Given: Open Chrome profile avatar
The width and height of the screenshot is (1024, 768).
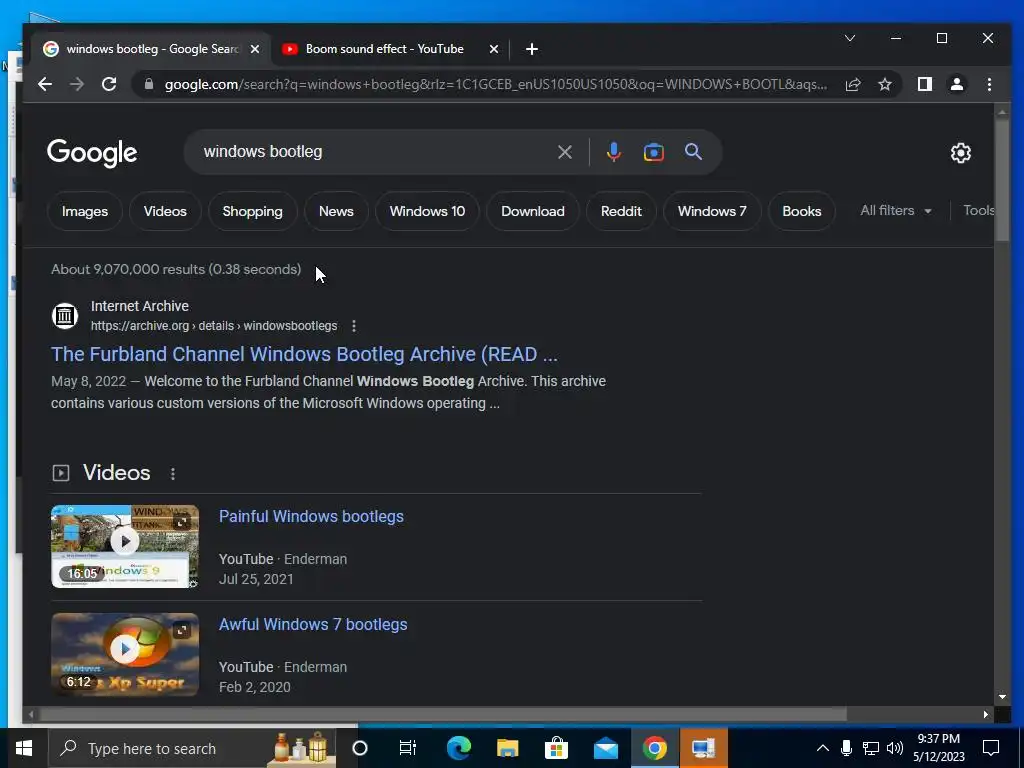Looking at the screenshot, I should pos(957,84).
